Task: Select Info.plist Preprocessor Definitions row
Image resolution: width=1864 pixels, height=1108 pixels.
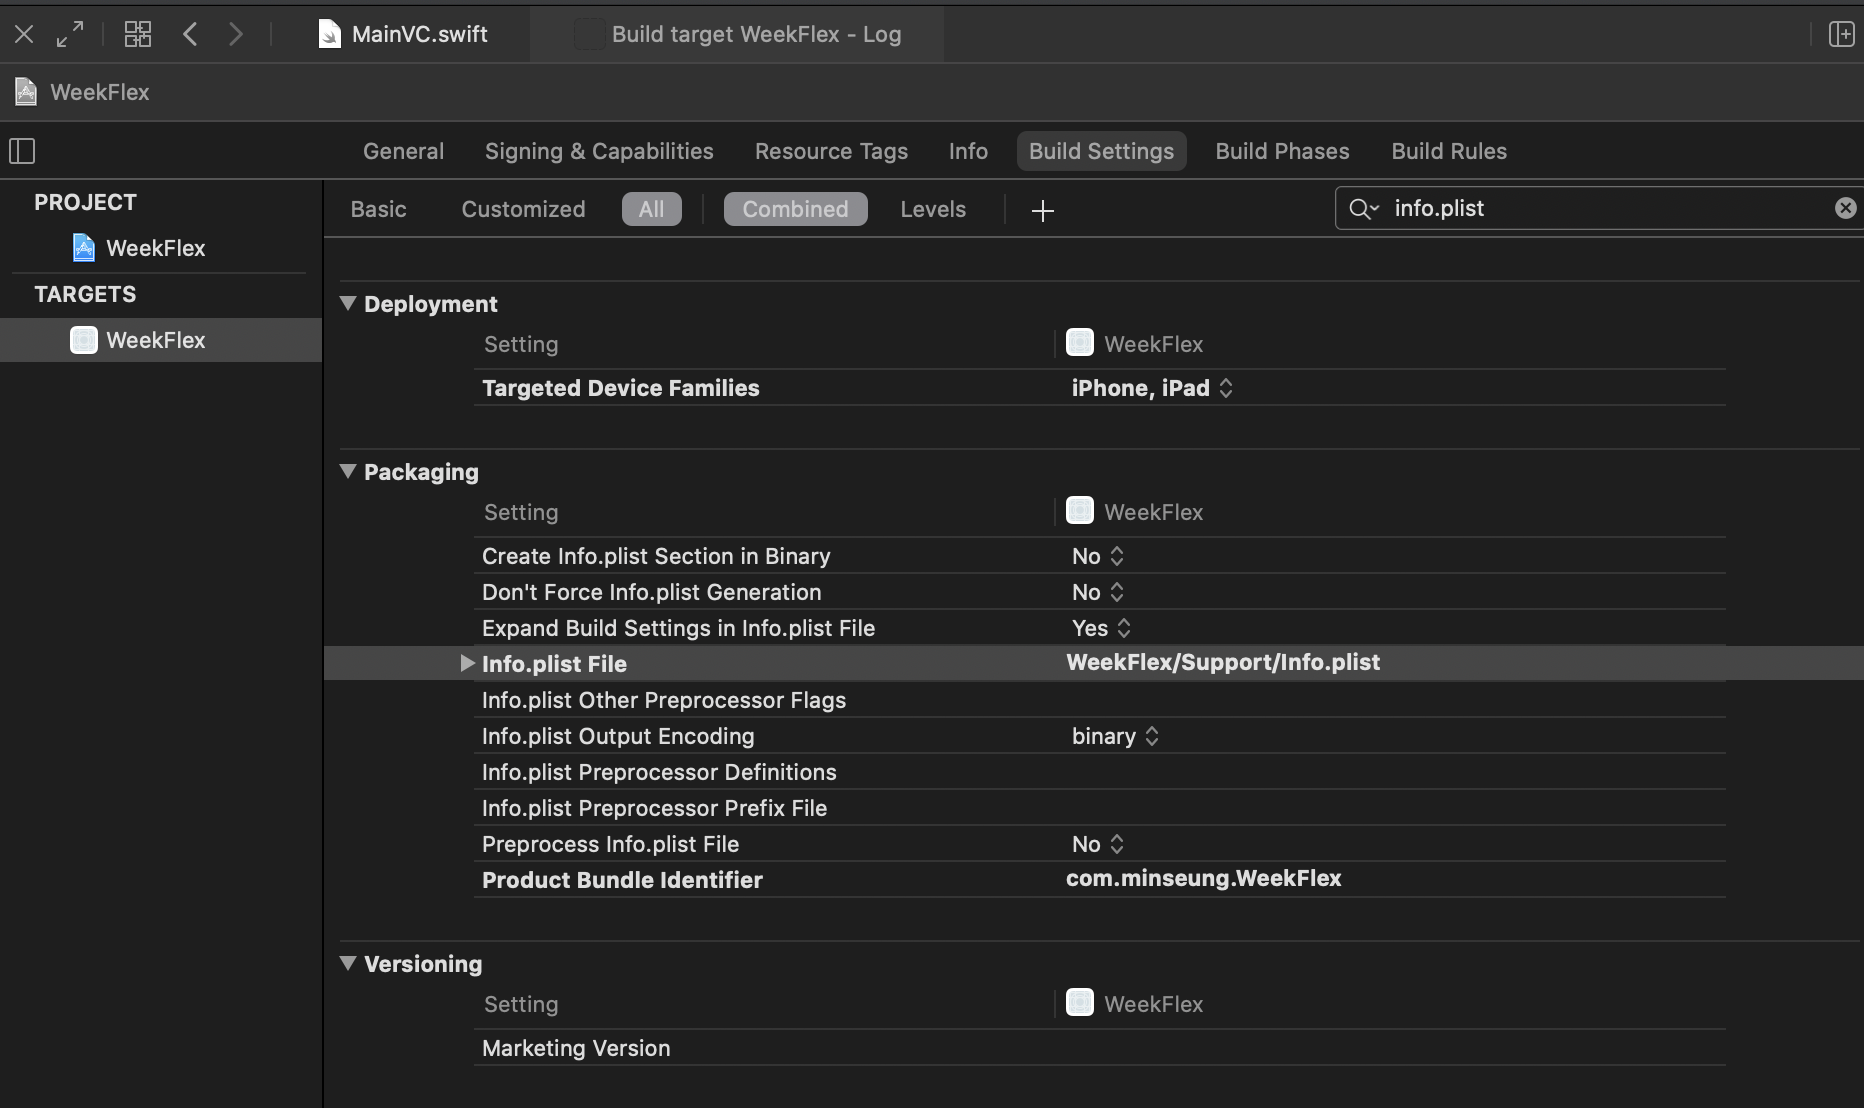Action: (1100, 772)
